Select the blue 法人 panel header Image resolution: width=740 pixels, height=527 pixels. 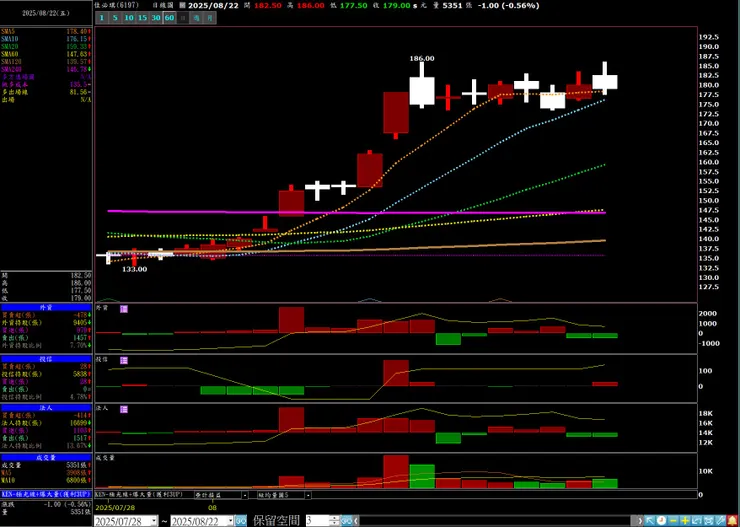point(46,408)
